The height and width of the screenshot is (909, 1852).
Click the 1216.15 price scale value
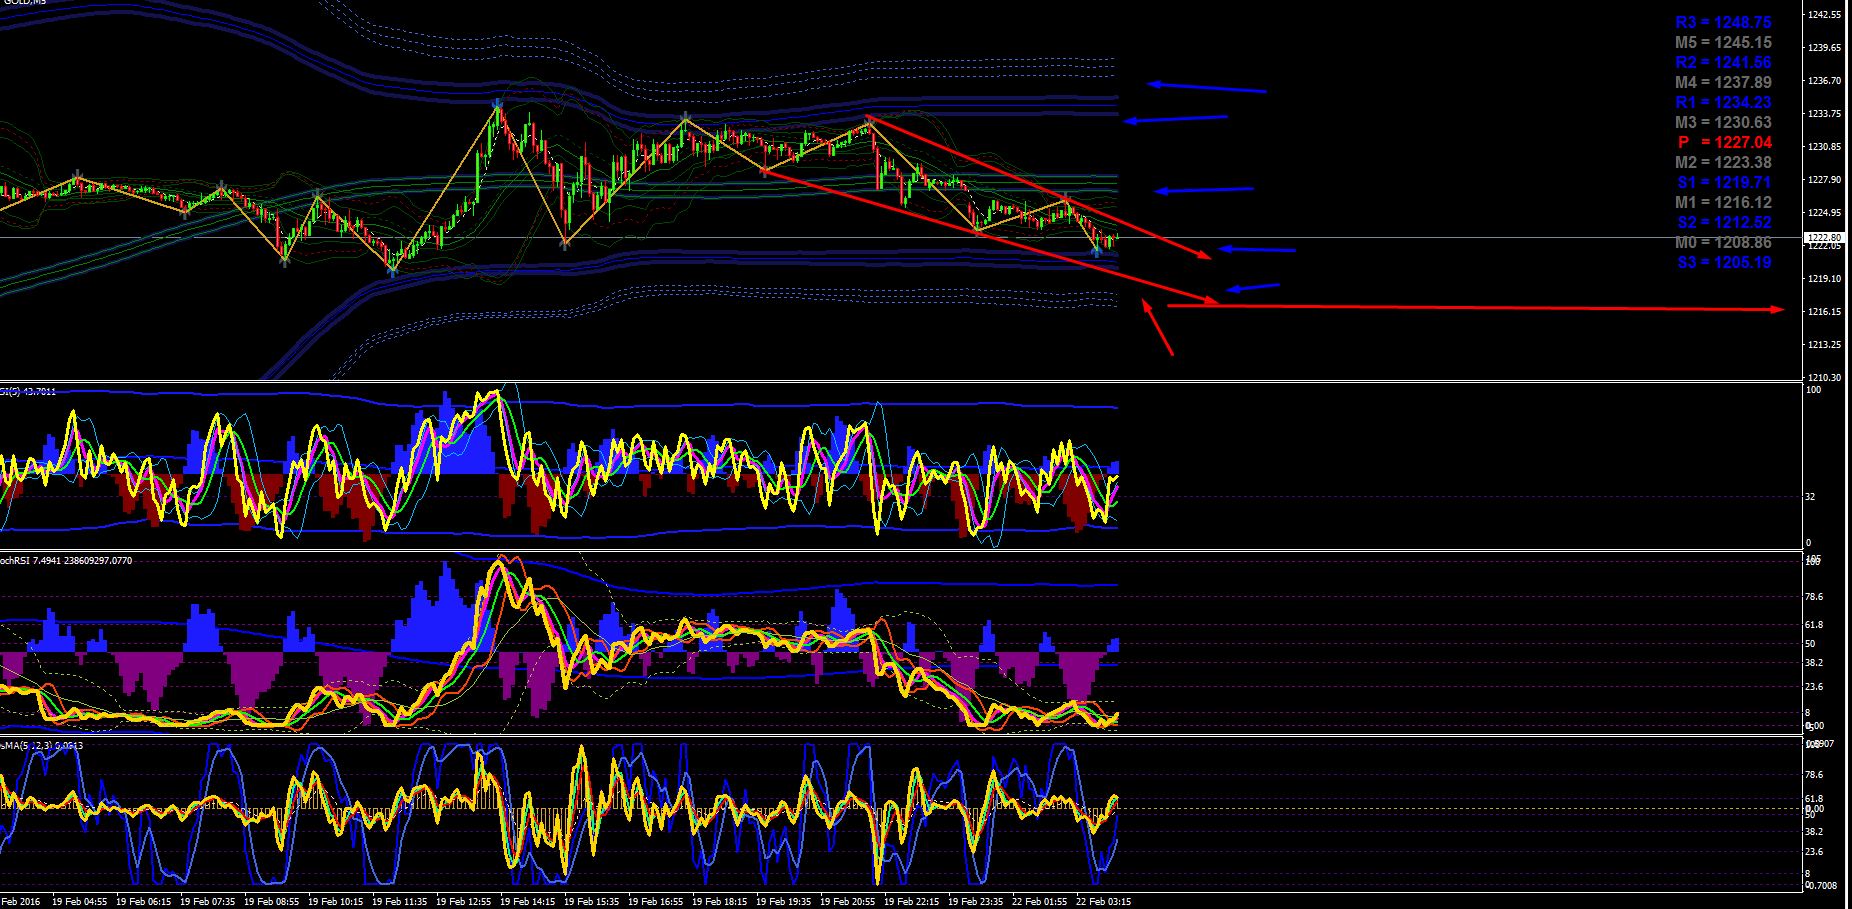[x=1824, y=312]
